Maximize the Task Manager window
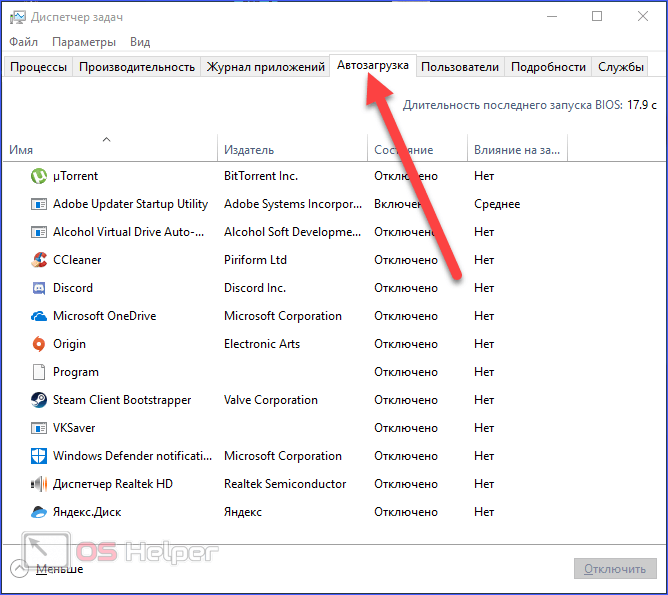Viewport: 668px width, 595px height. 597,16
